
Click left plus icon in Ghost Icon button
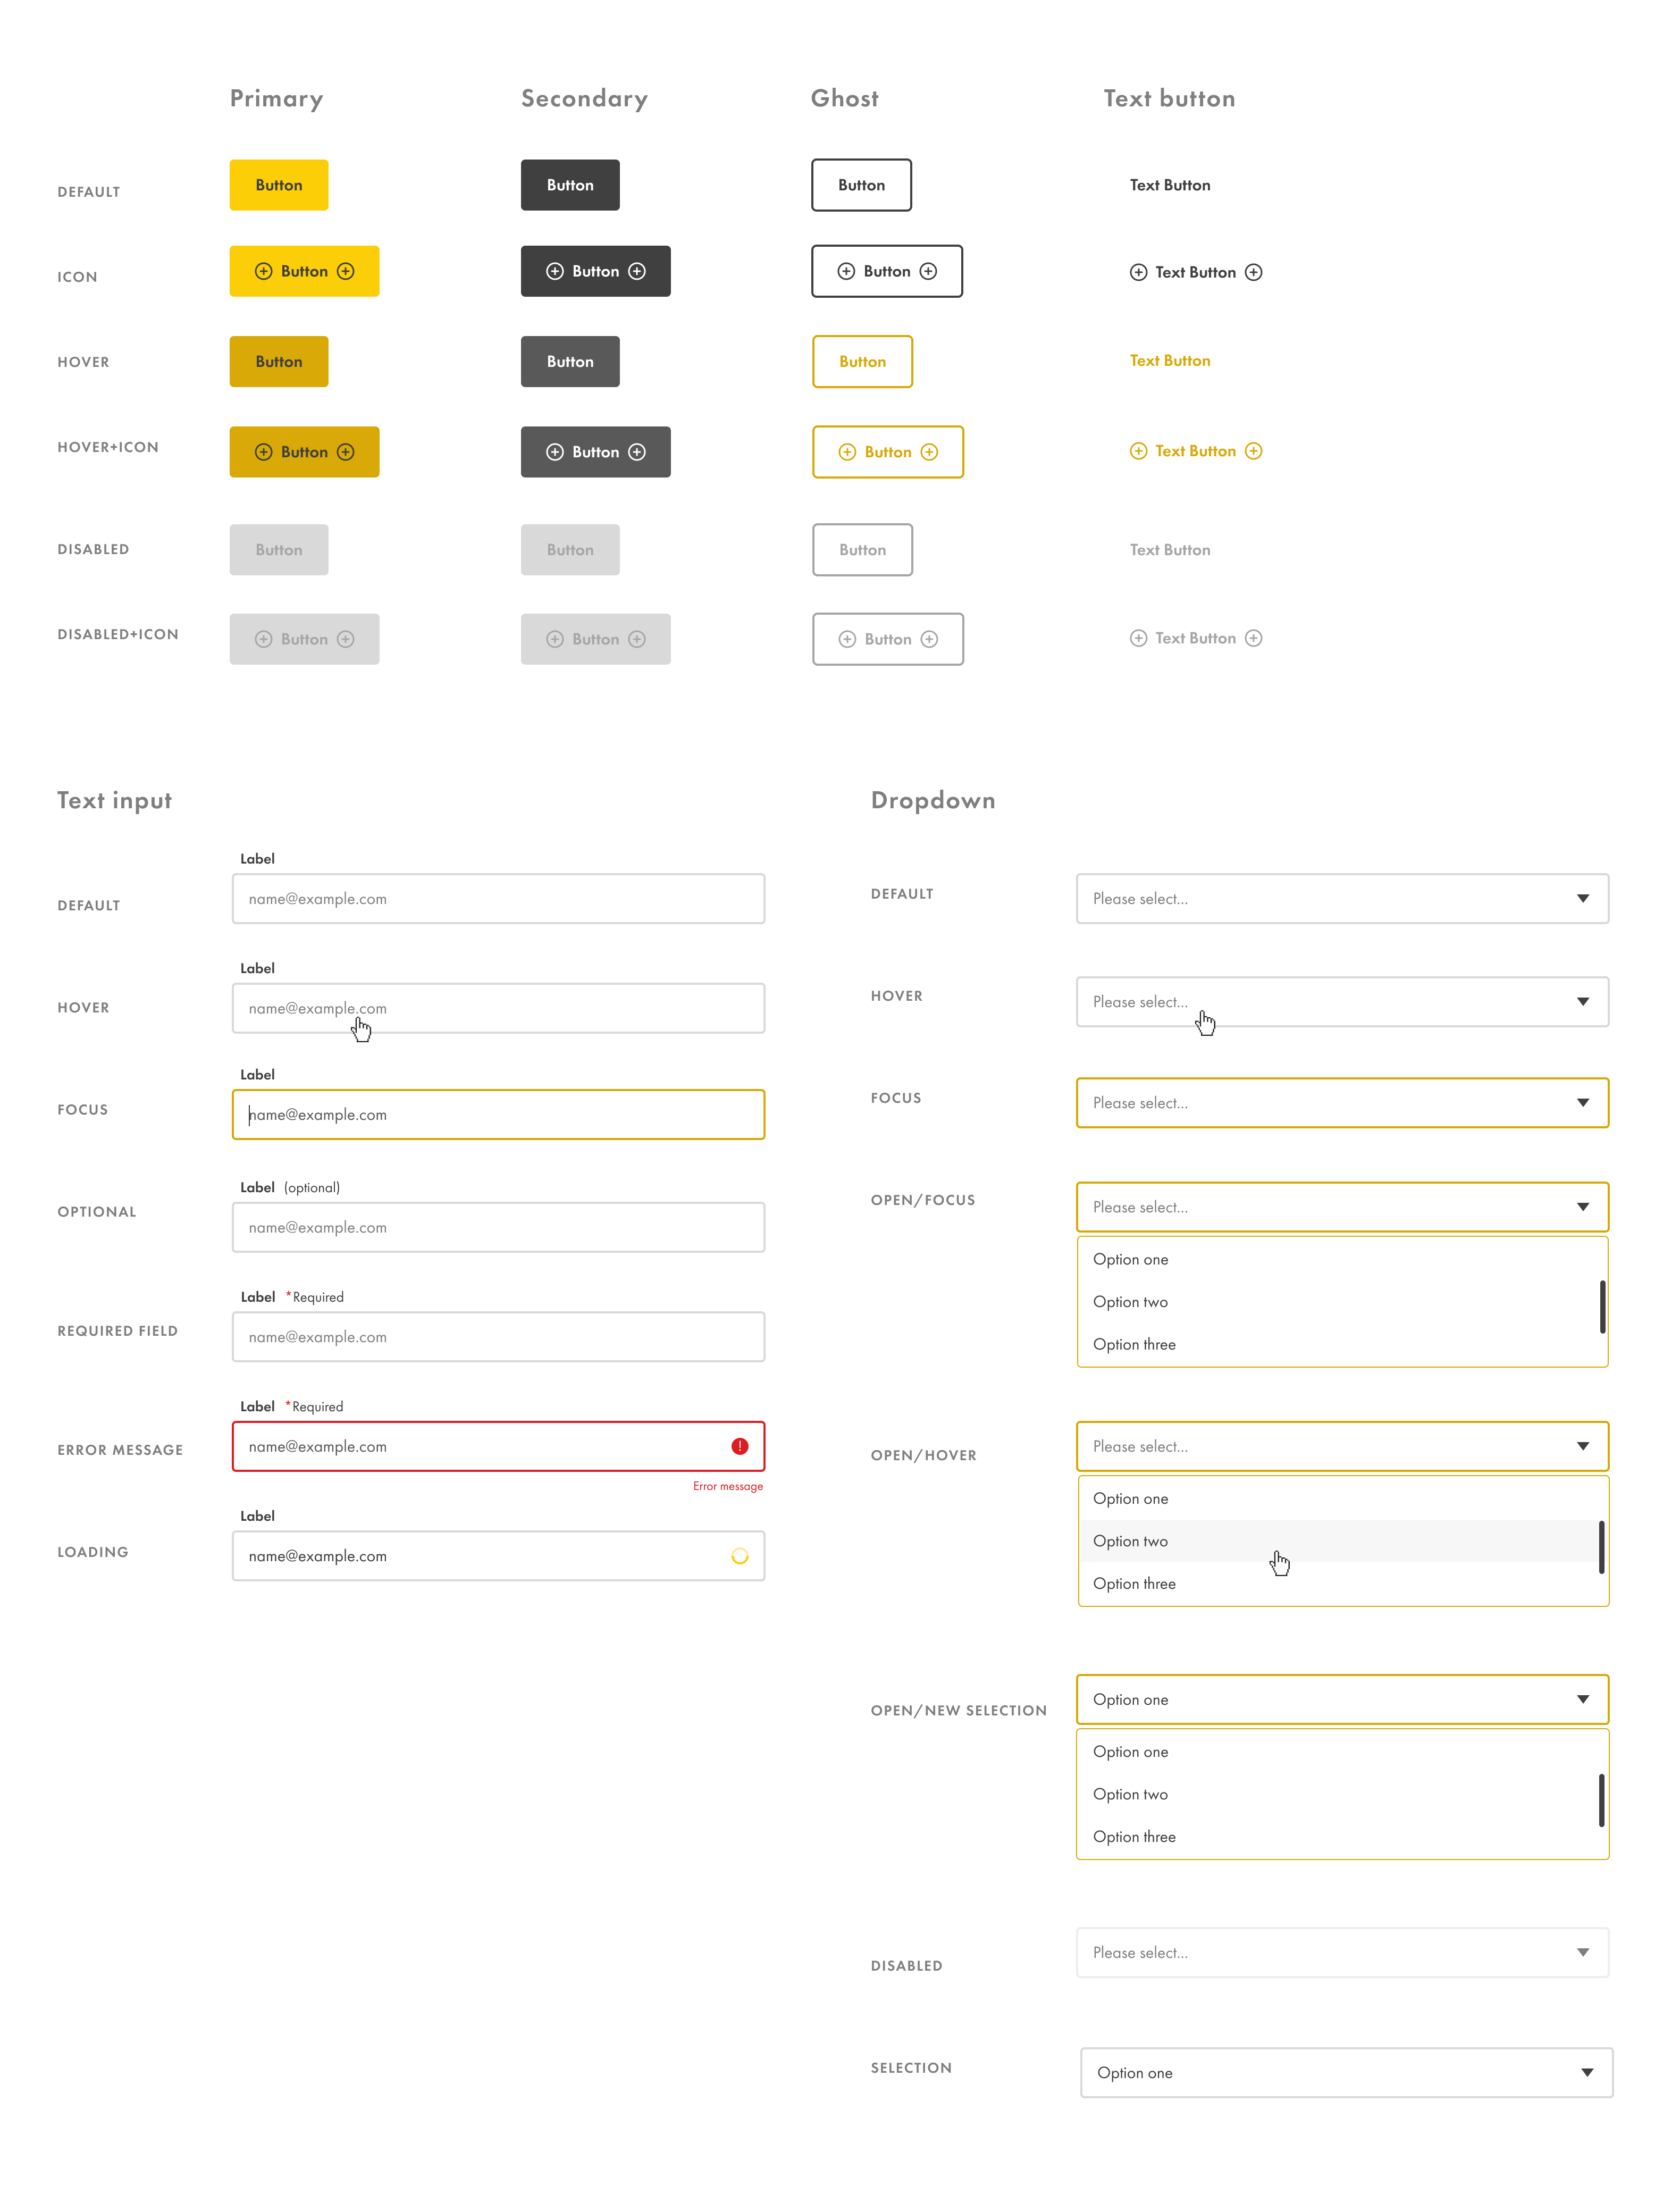point(846,271)
